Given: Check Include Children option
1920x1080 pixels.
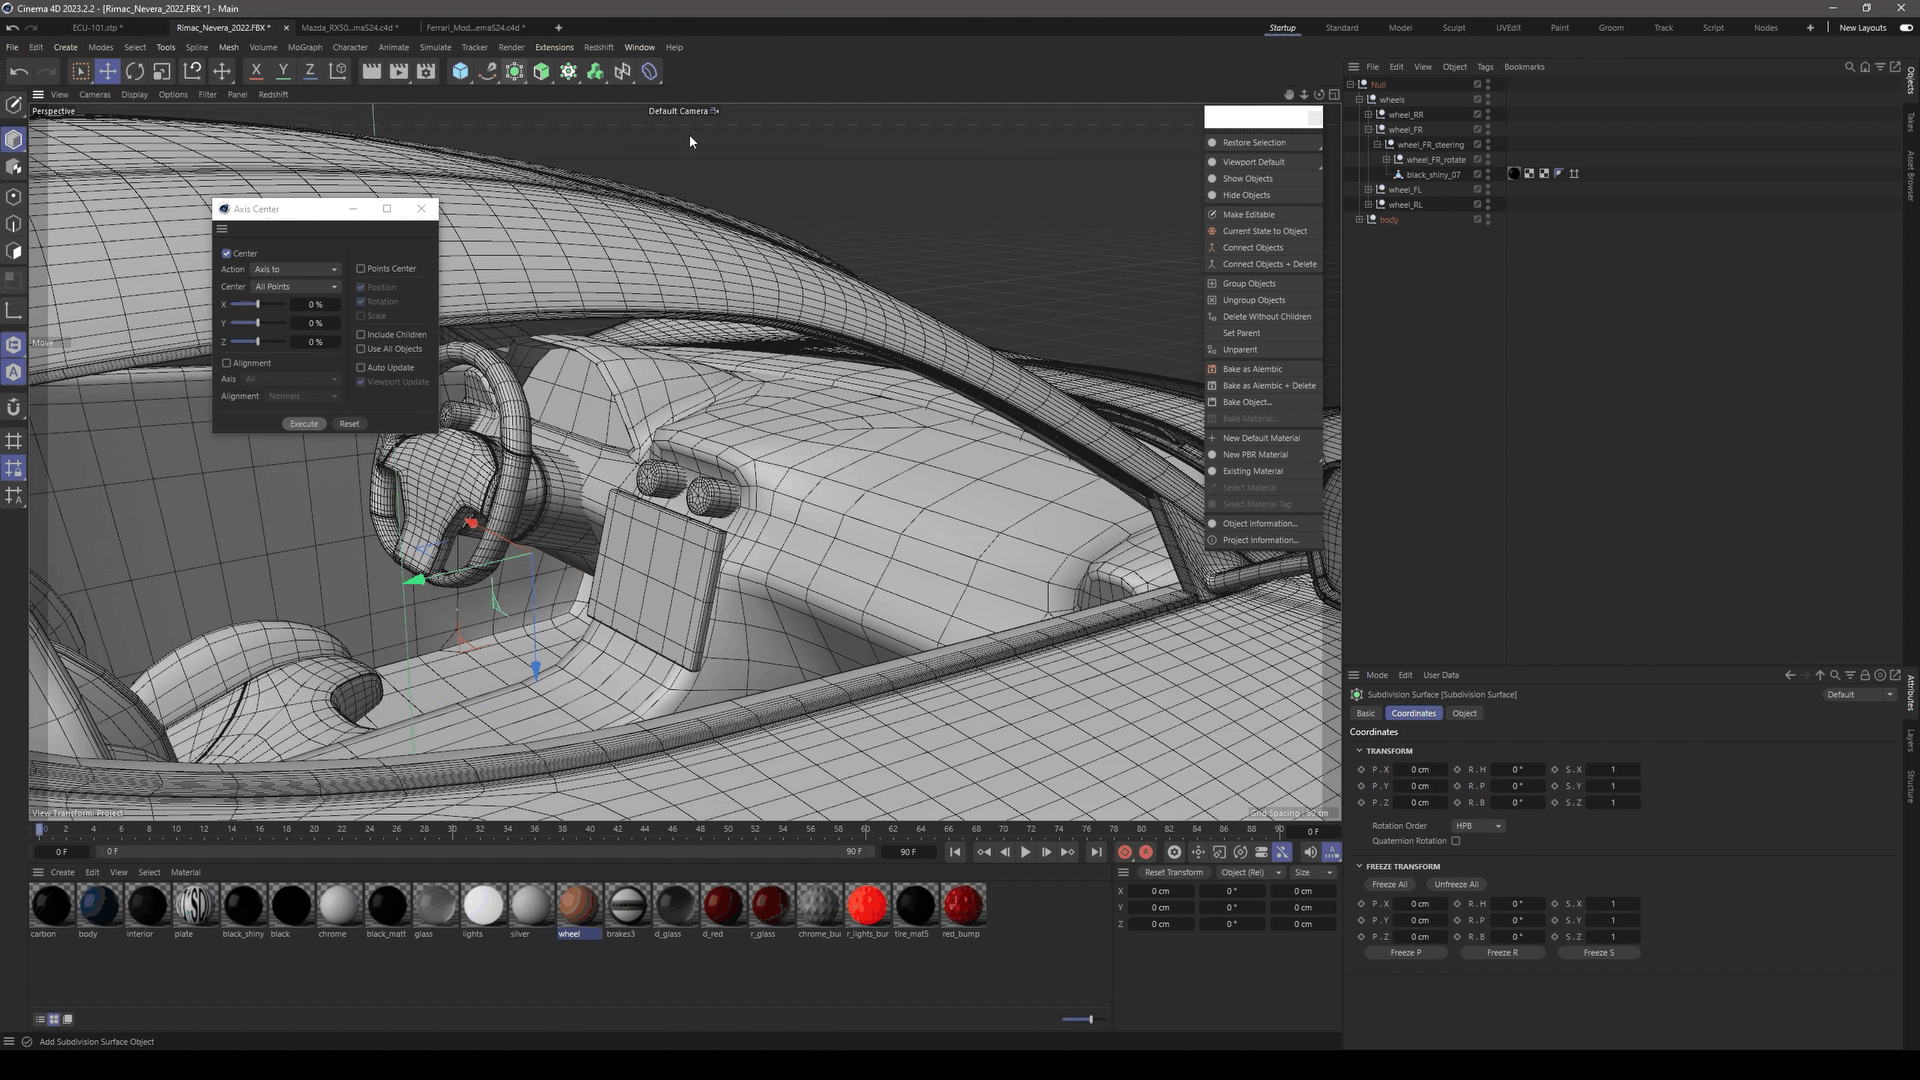Looking at the screenshot, I should pos(361,335).
